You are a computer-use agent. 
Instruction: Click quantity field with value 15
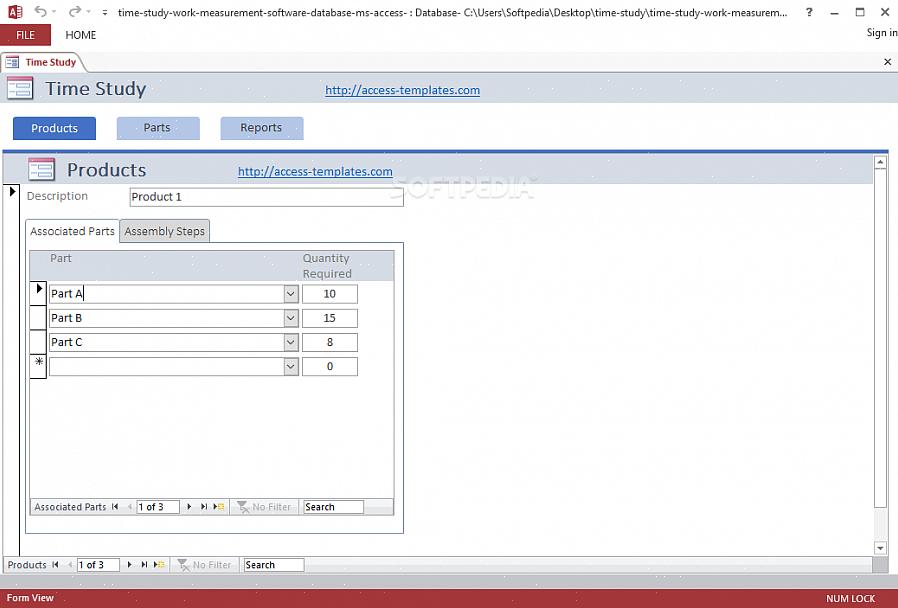(330, 318)
